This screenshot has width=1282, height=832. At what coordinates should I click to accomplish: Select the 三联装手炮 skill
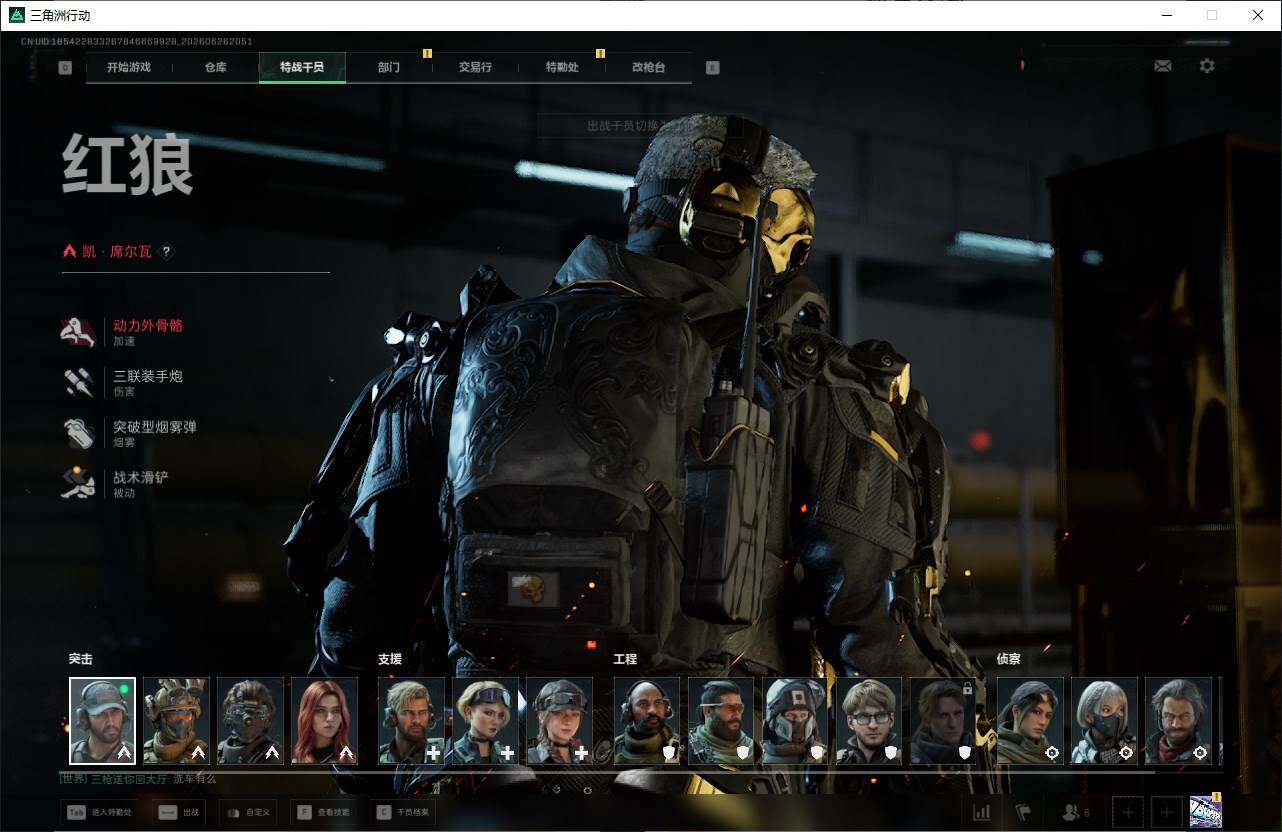(x=122, y=383)
